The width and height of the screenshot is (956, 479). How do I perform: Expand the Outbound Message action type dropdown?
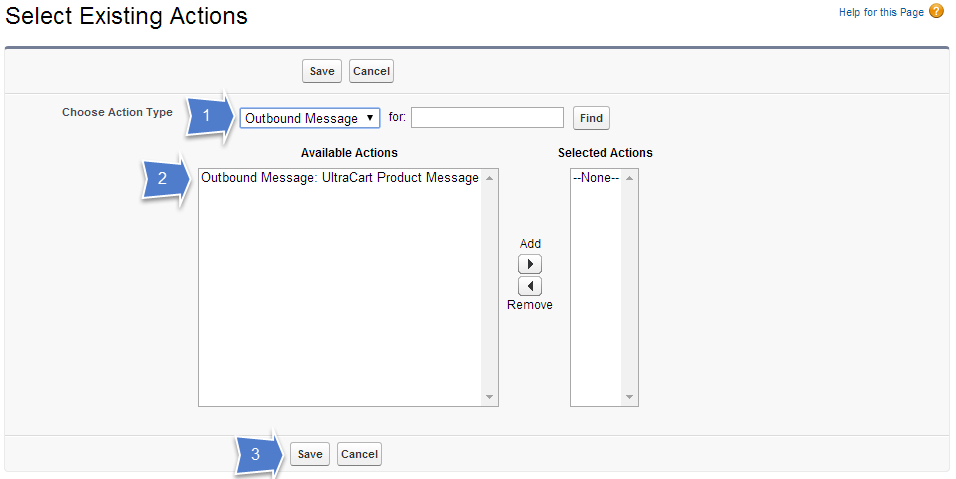click(x=310, y=118)
